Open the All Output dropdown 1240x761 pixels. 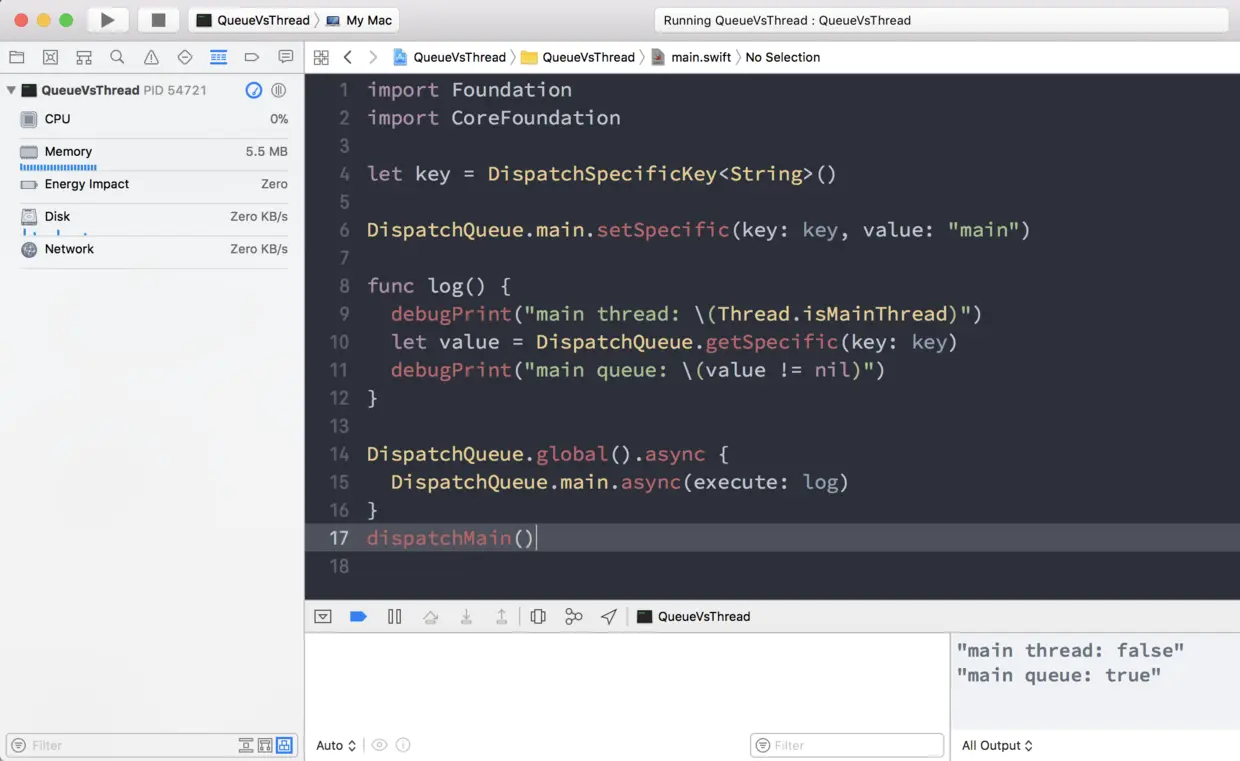coord(995,745)
